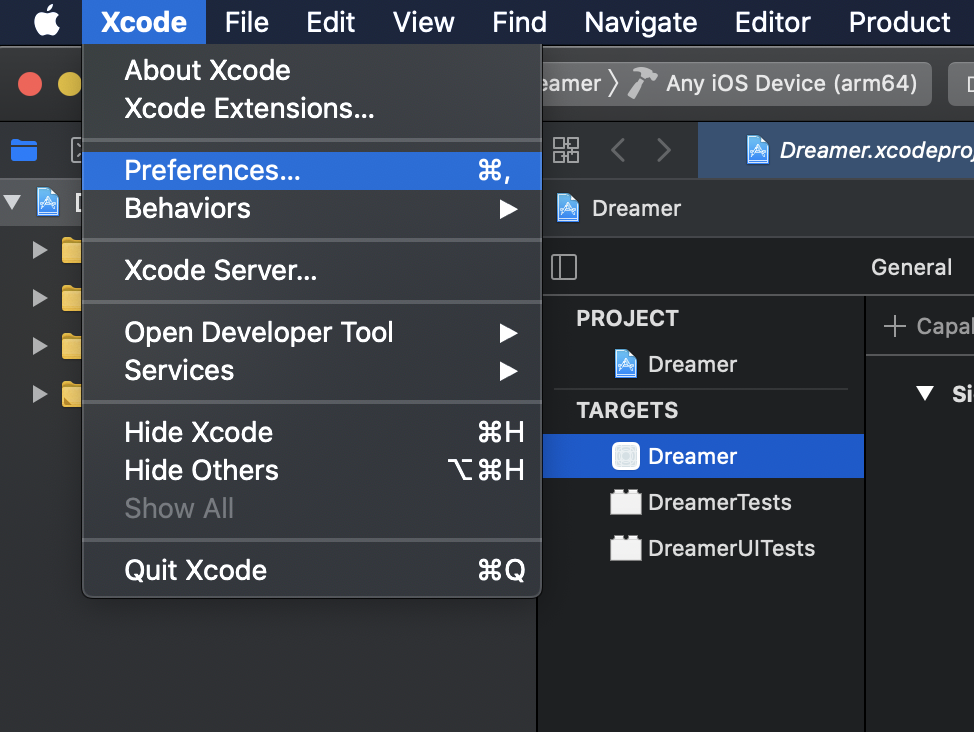Screen dimensions: 974x732
Task: Open the Apple menu
Action: tap(47, 22)
